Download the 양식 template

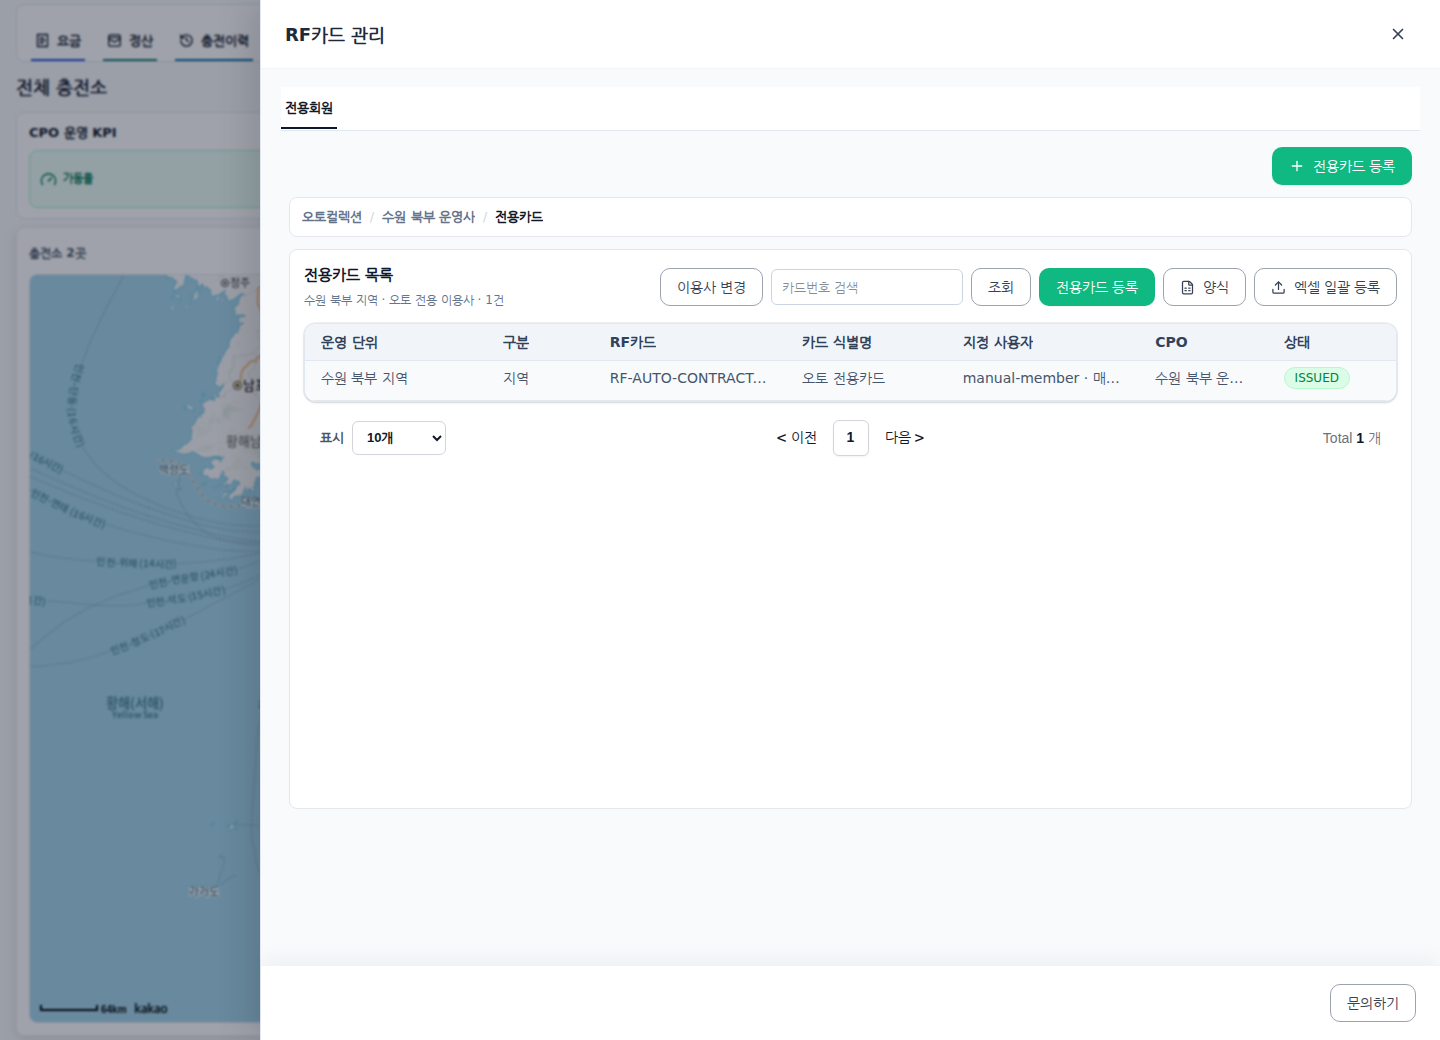click(x=1204, y=287)
